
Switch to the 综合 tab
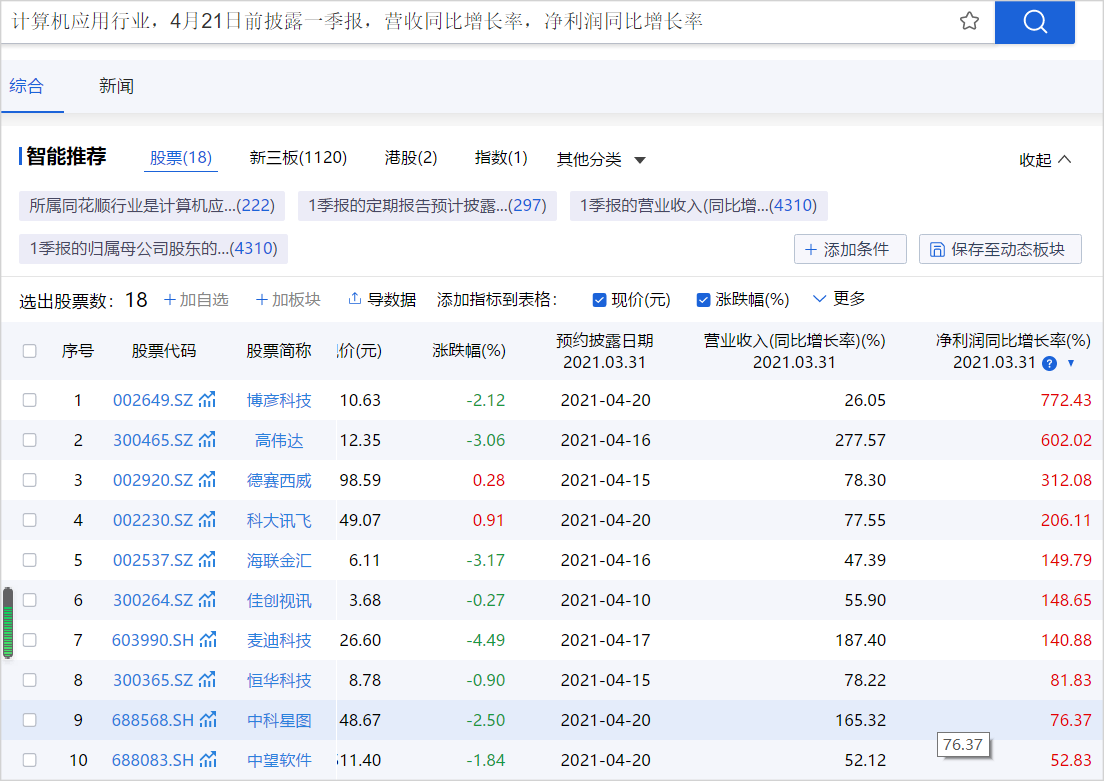(27, 86)
